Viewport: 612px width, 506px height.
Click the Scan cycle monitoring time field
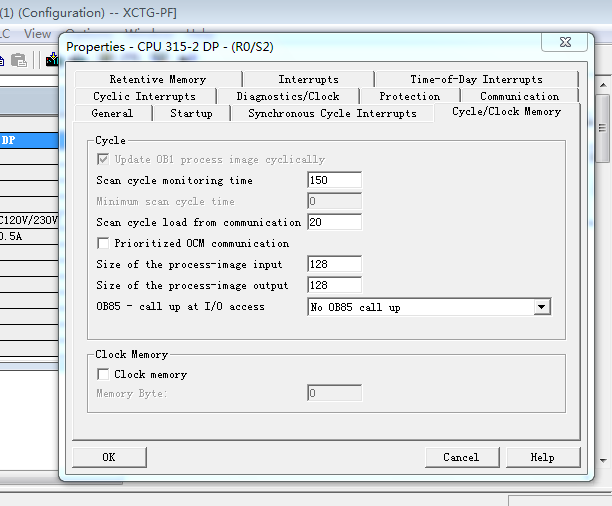[x=334, y=180]
